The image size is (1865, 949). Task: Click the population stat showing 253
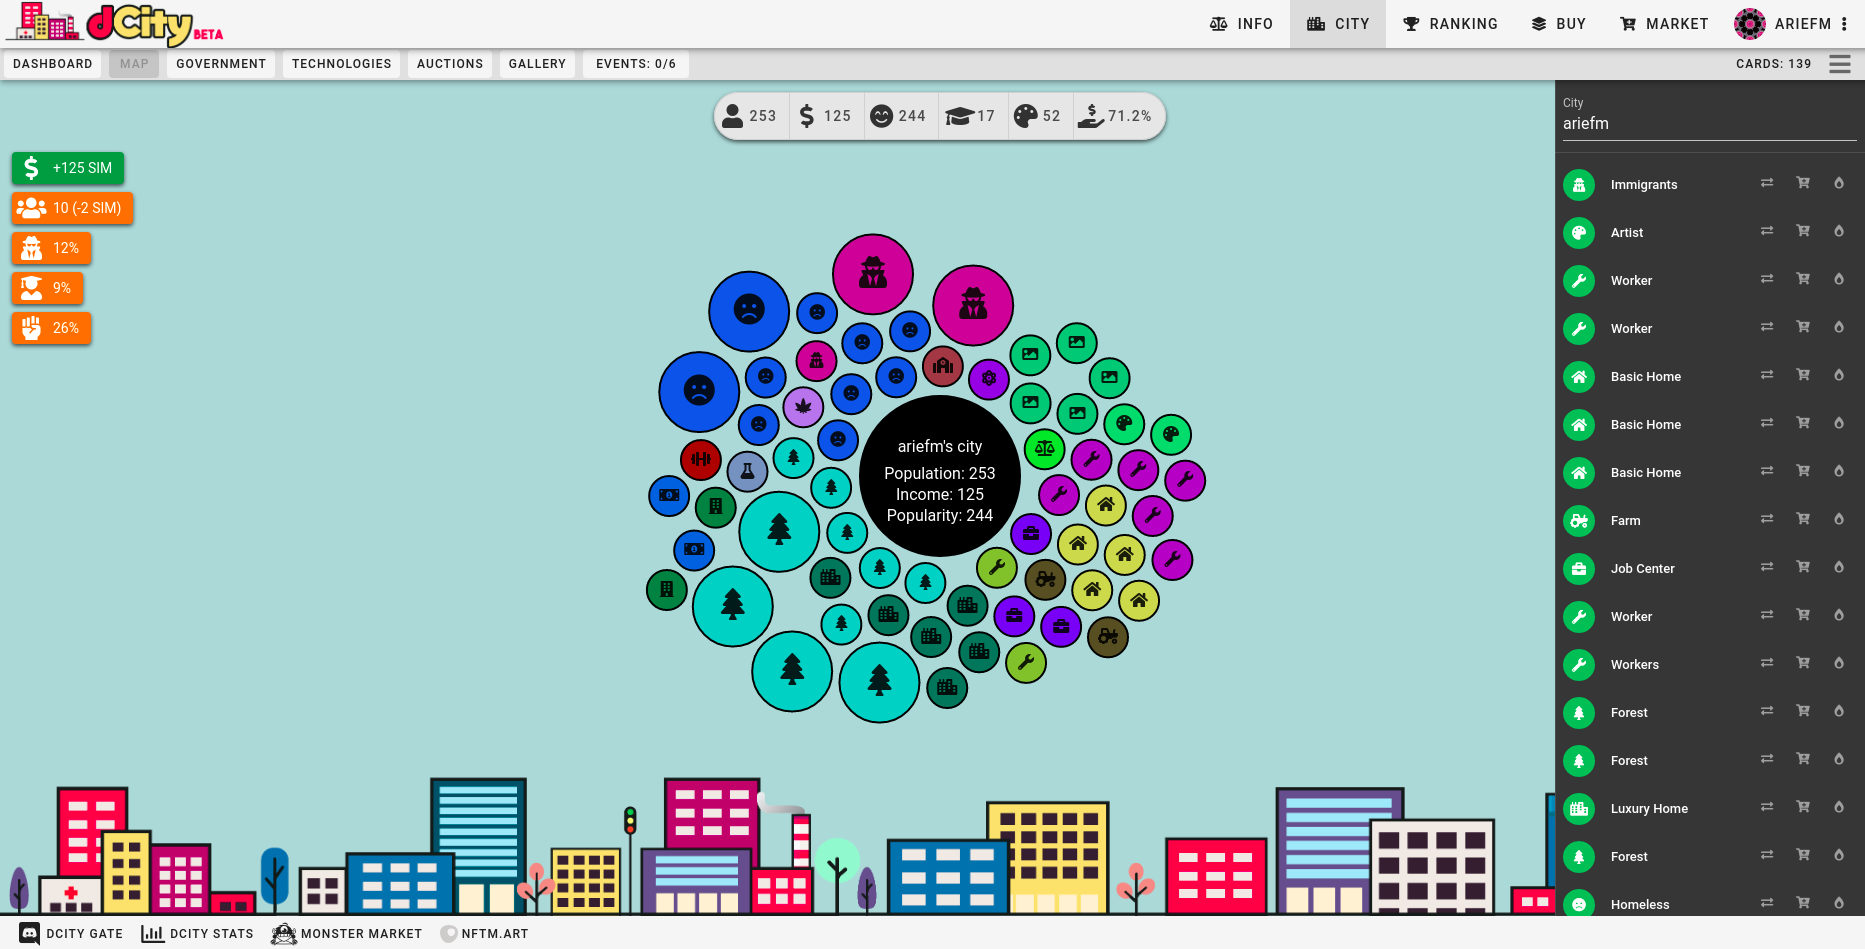[x=750, y=116]
